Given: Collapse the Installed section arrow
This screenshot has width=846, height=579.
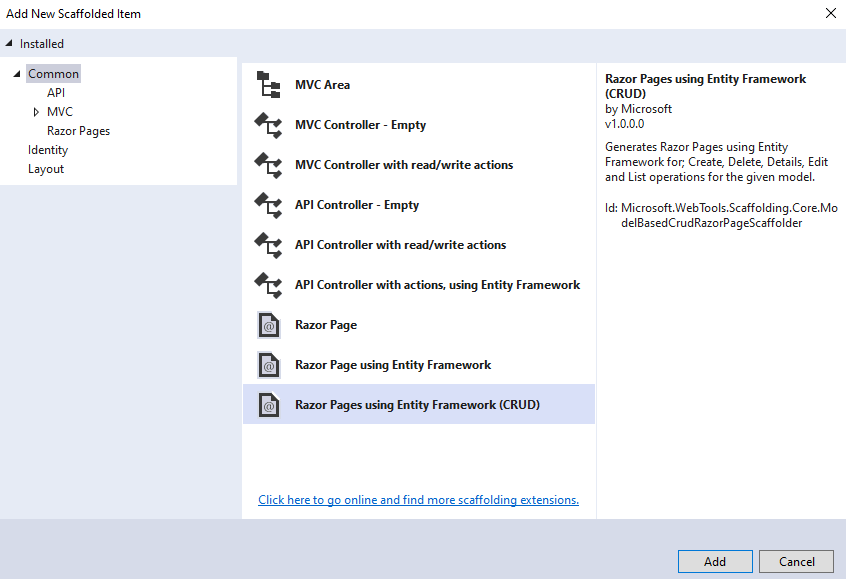Looking at the screenshot, I should [x=9, y=43].
